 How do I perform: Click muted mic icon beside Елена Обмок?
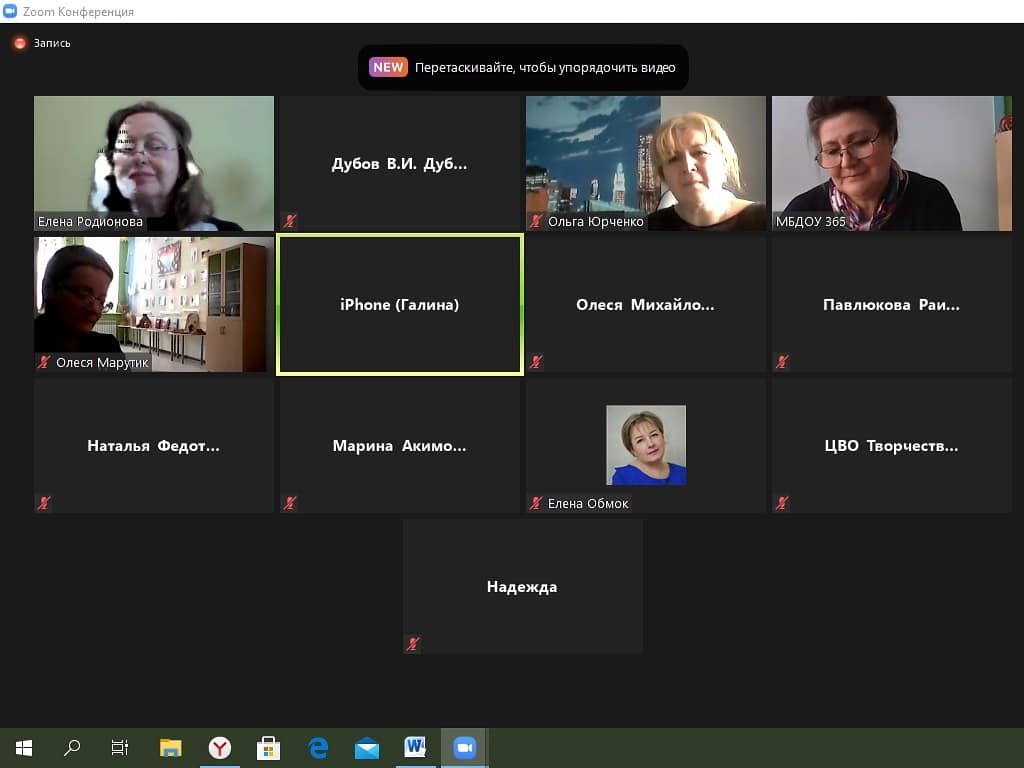pos(536,503)
